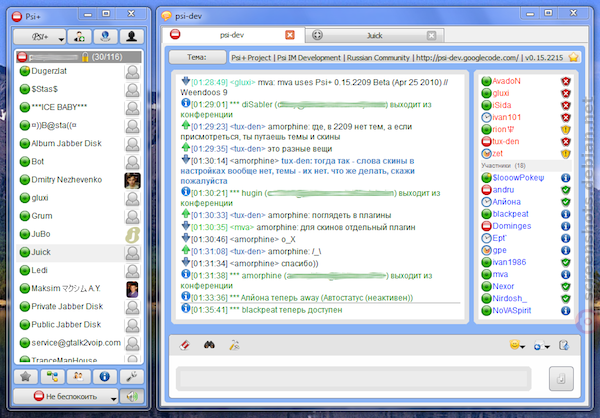
Task: Open status dropdown showing Не беспокоить
Action: point(65,397)
